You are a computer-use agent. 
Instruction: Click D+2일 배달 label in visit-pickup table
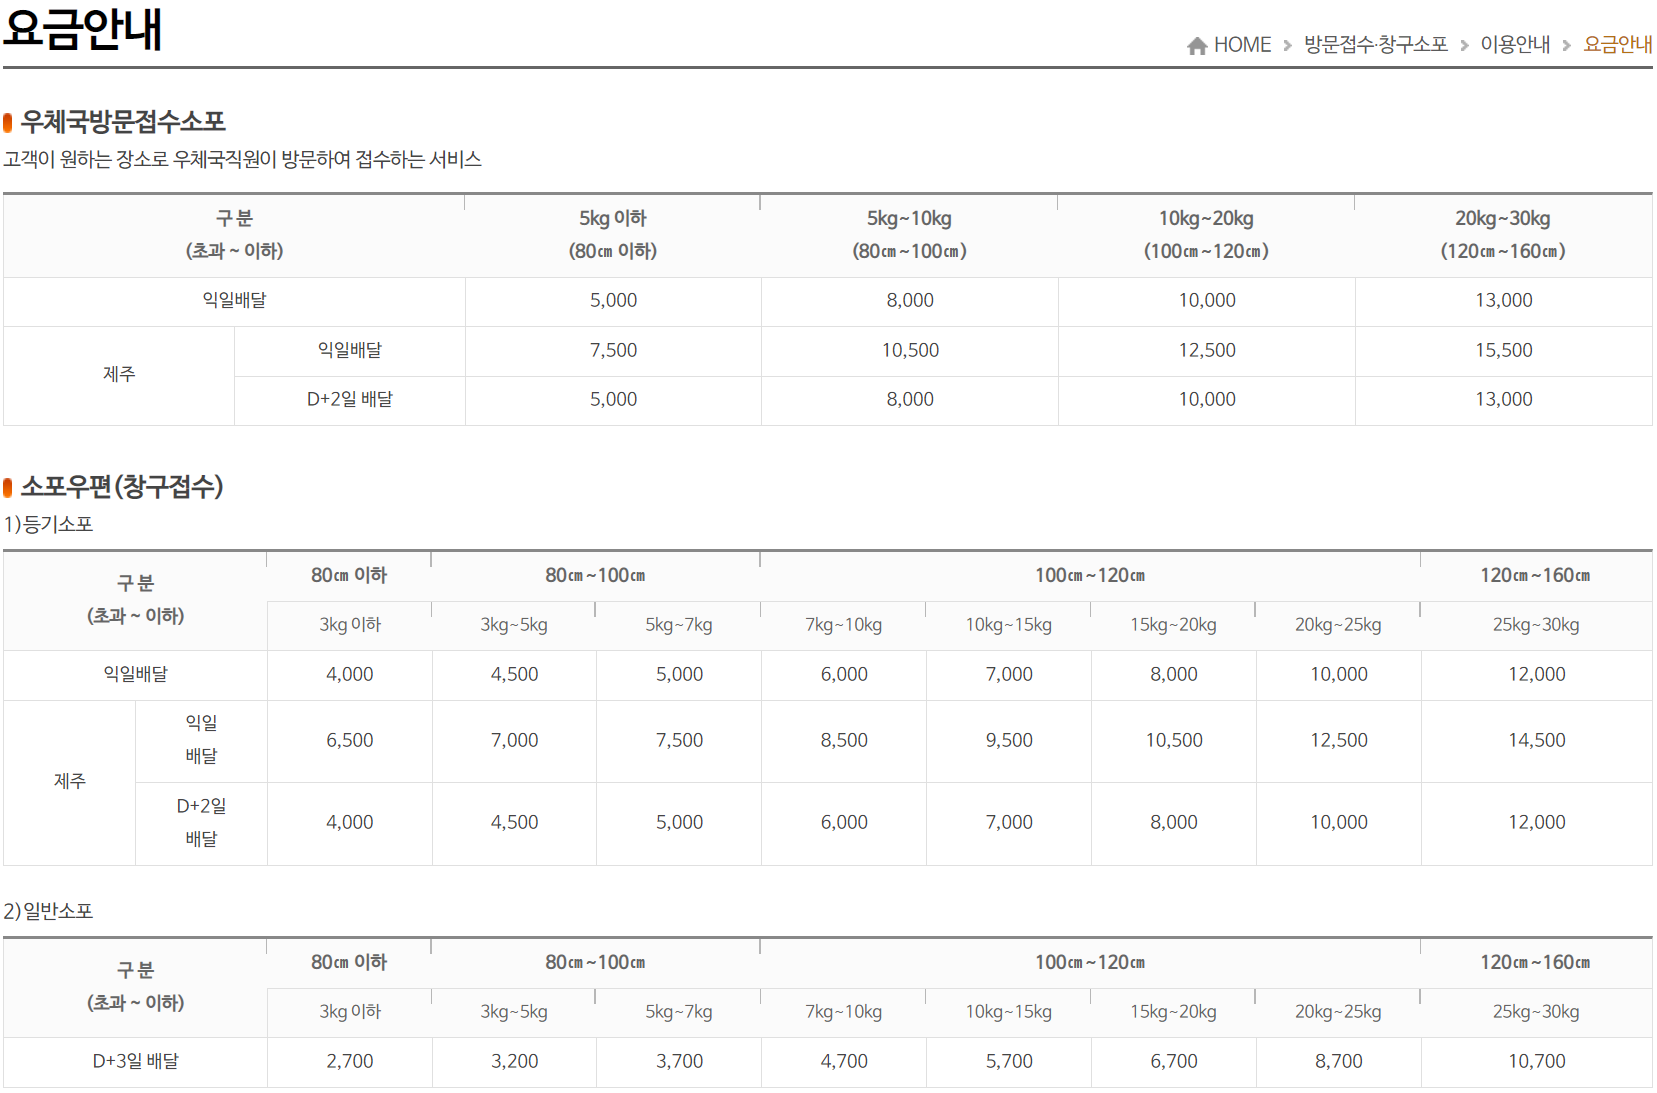click(350, 400)
